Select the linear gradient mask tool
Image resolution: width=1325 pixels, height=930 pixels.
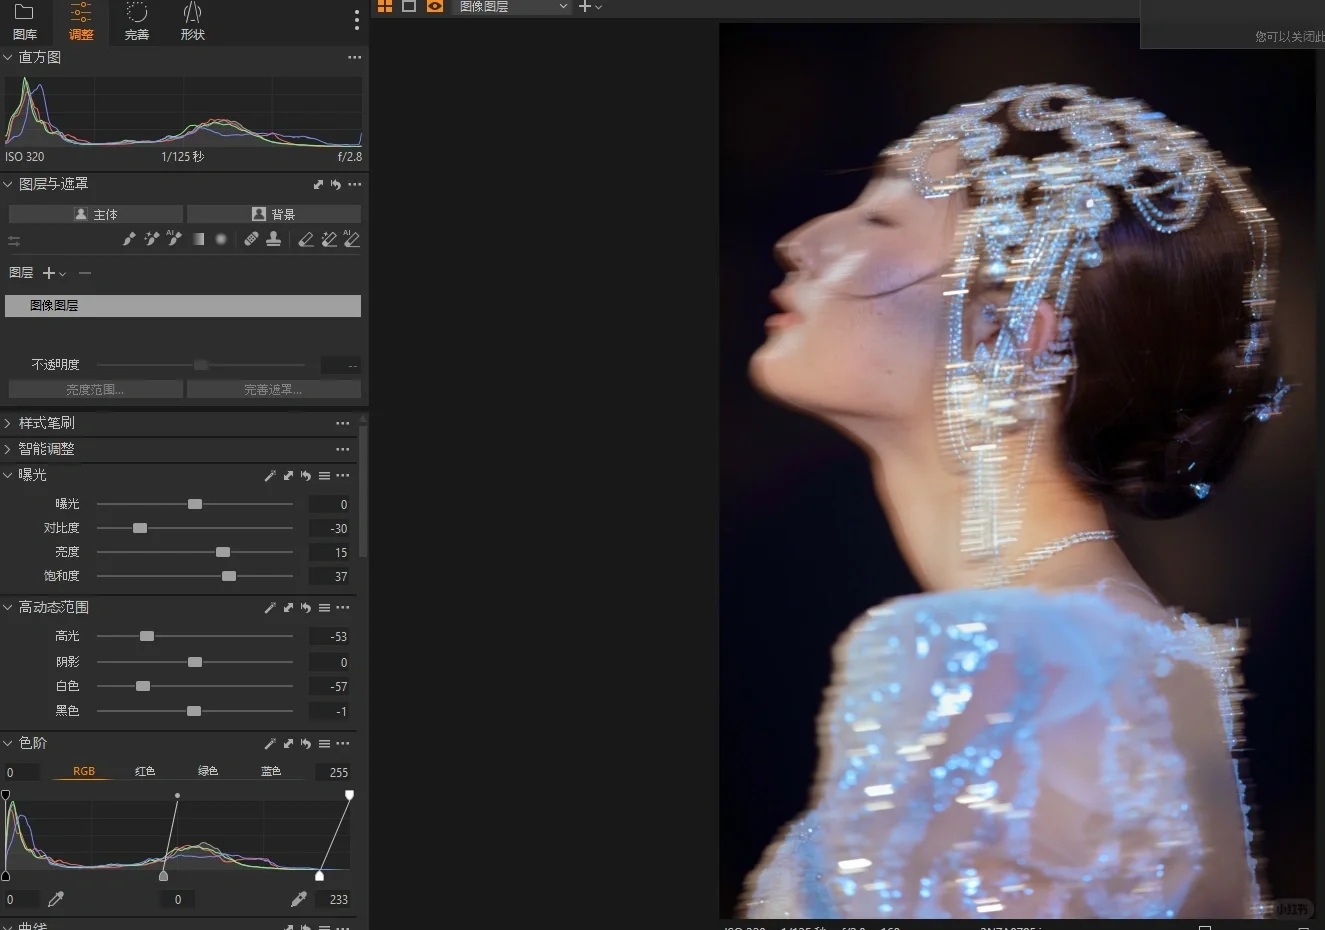click(198, 239)
